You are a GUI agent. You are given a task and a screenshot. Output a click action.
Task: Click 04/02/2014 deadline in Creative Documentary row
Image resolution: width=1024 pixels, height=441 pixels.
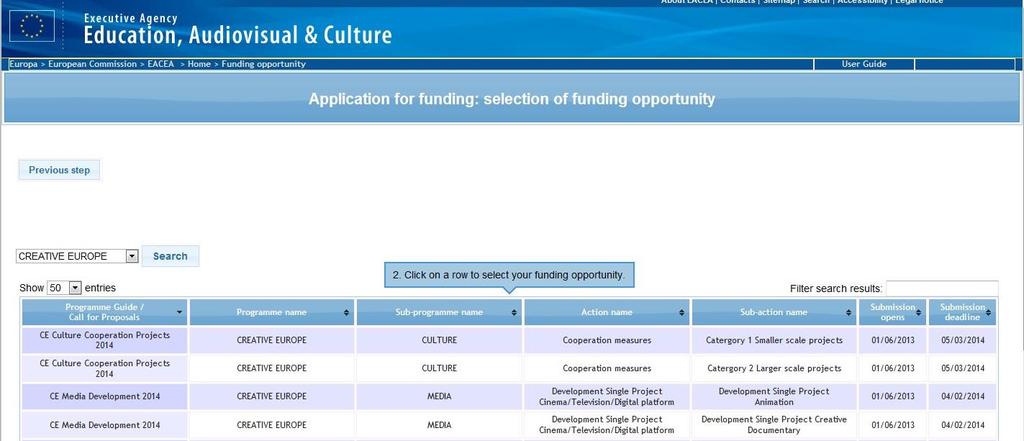coord(963,425)
